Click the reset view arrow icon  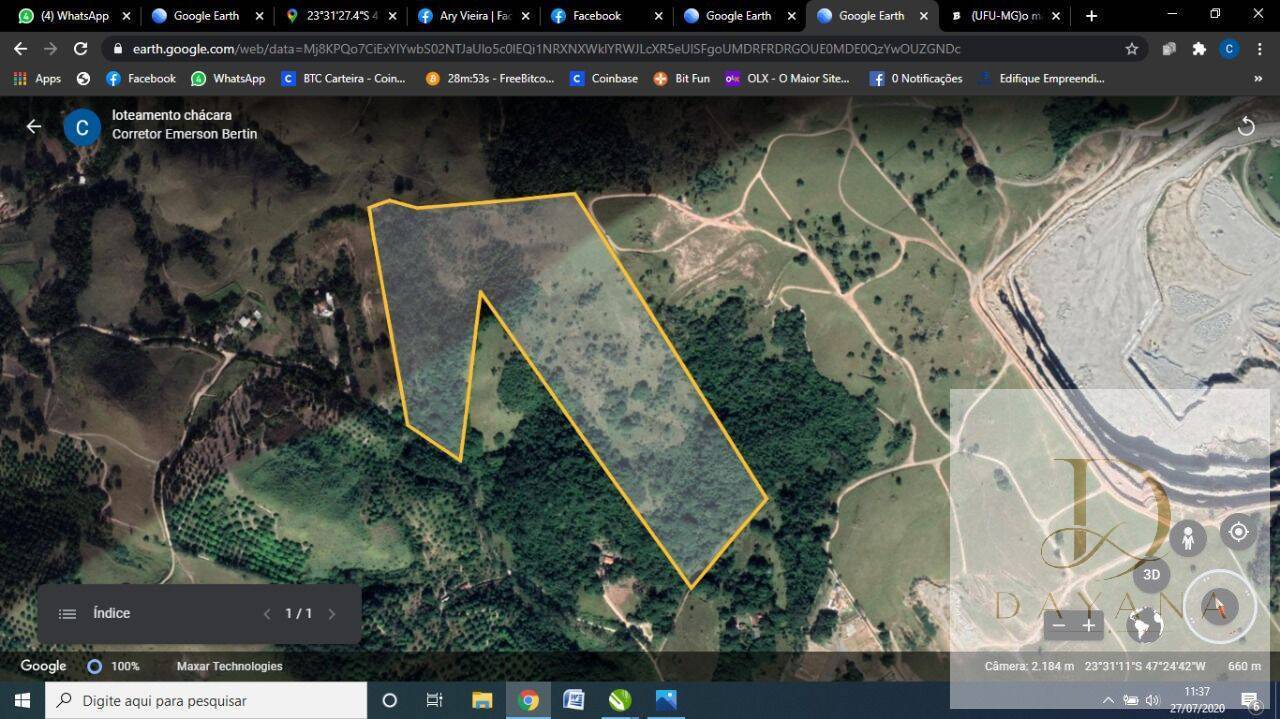click(x=1246, y=126)
